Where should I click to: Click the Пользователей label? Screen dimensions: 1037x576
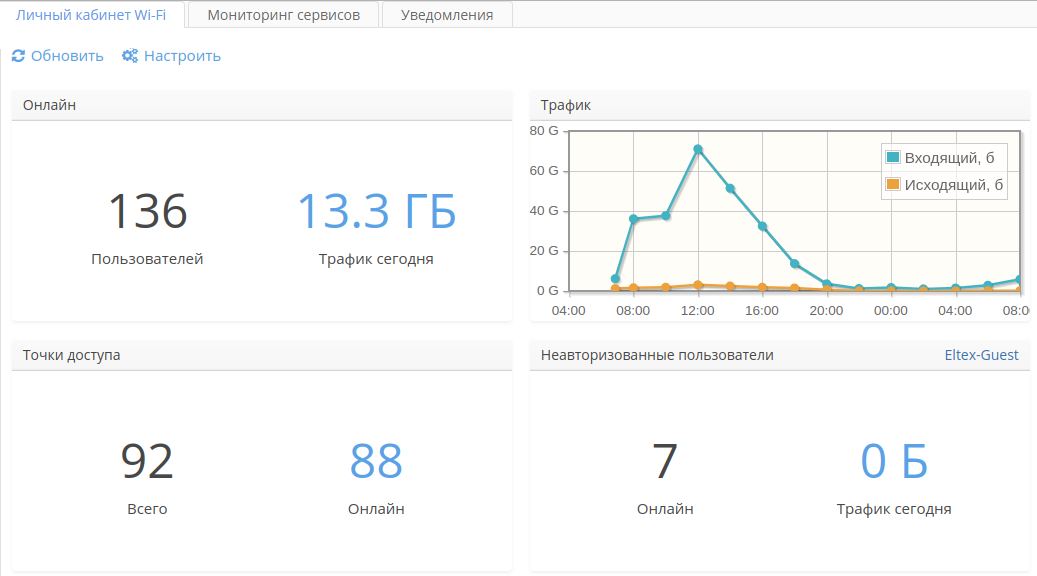pyautogui.click(x=147, y=259)
